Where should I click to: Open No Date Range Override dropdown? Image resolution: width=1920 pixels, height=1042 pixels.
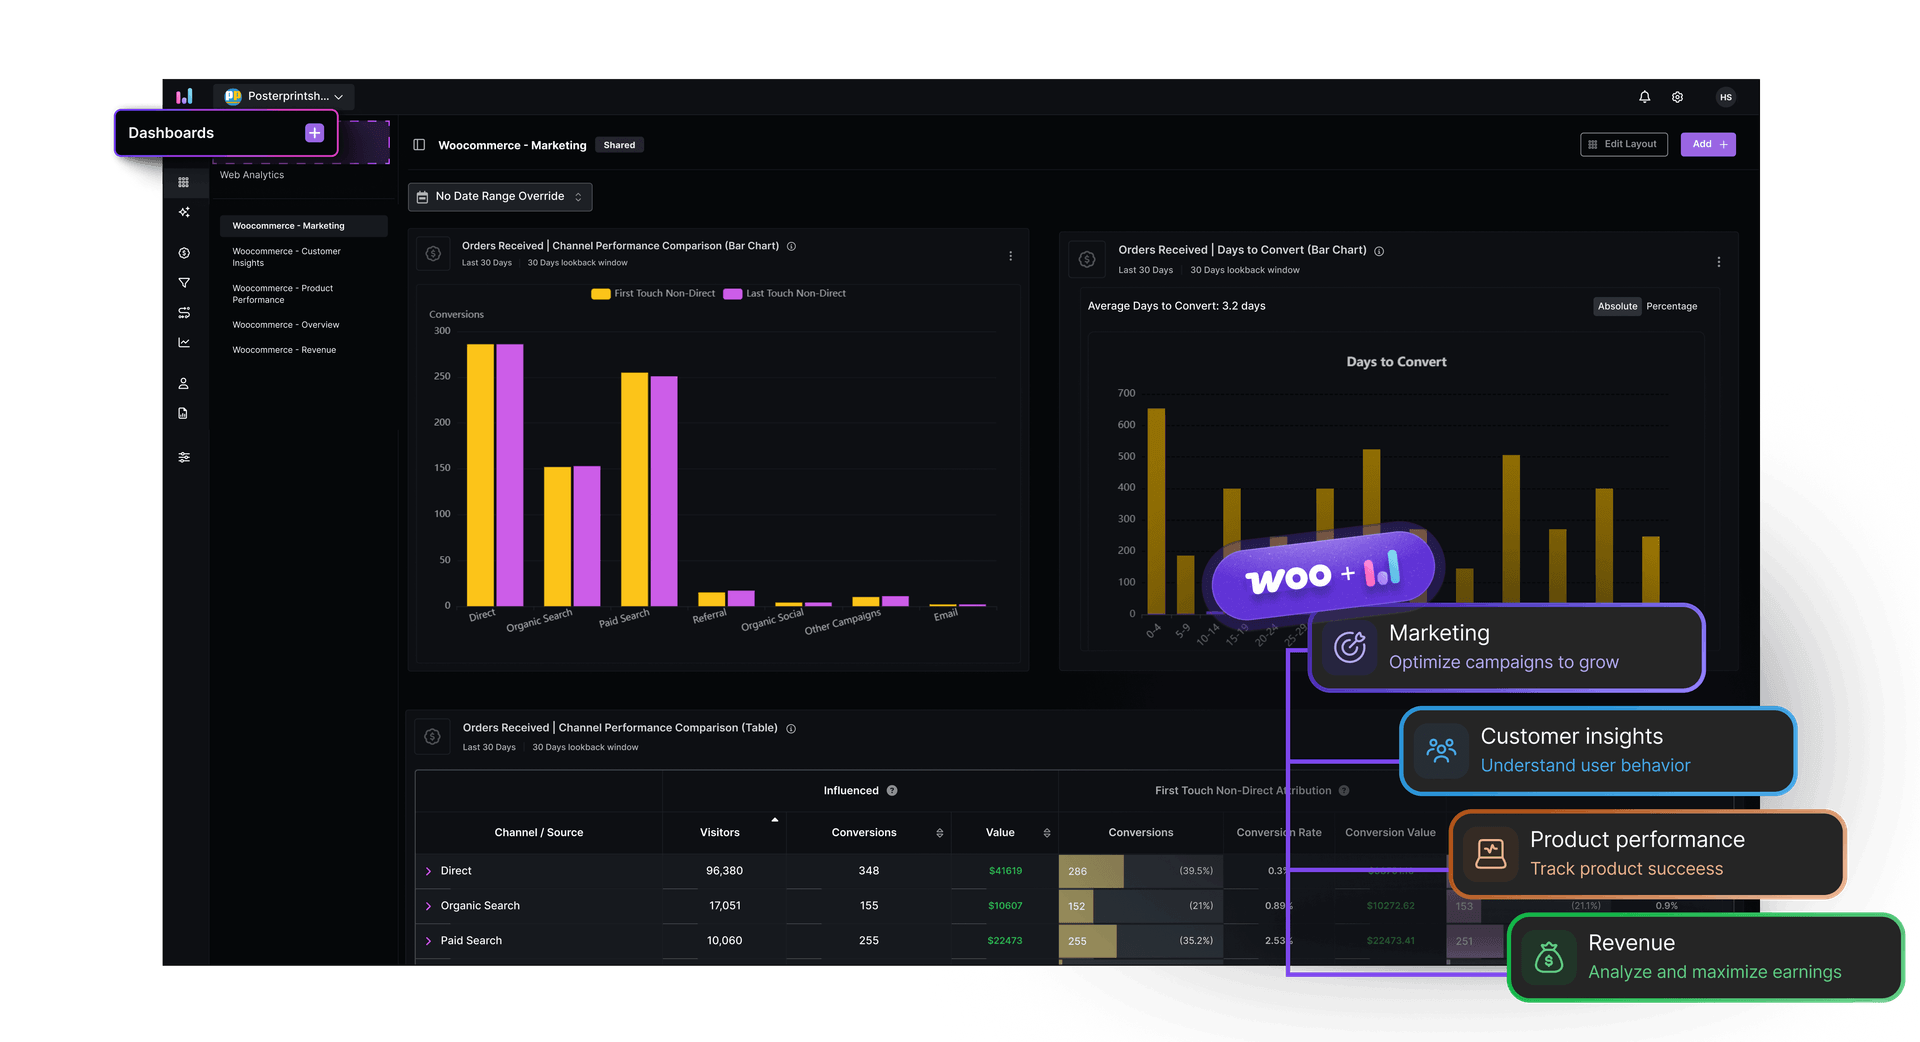(500, 197)
